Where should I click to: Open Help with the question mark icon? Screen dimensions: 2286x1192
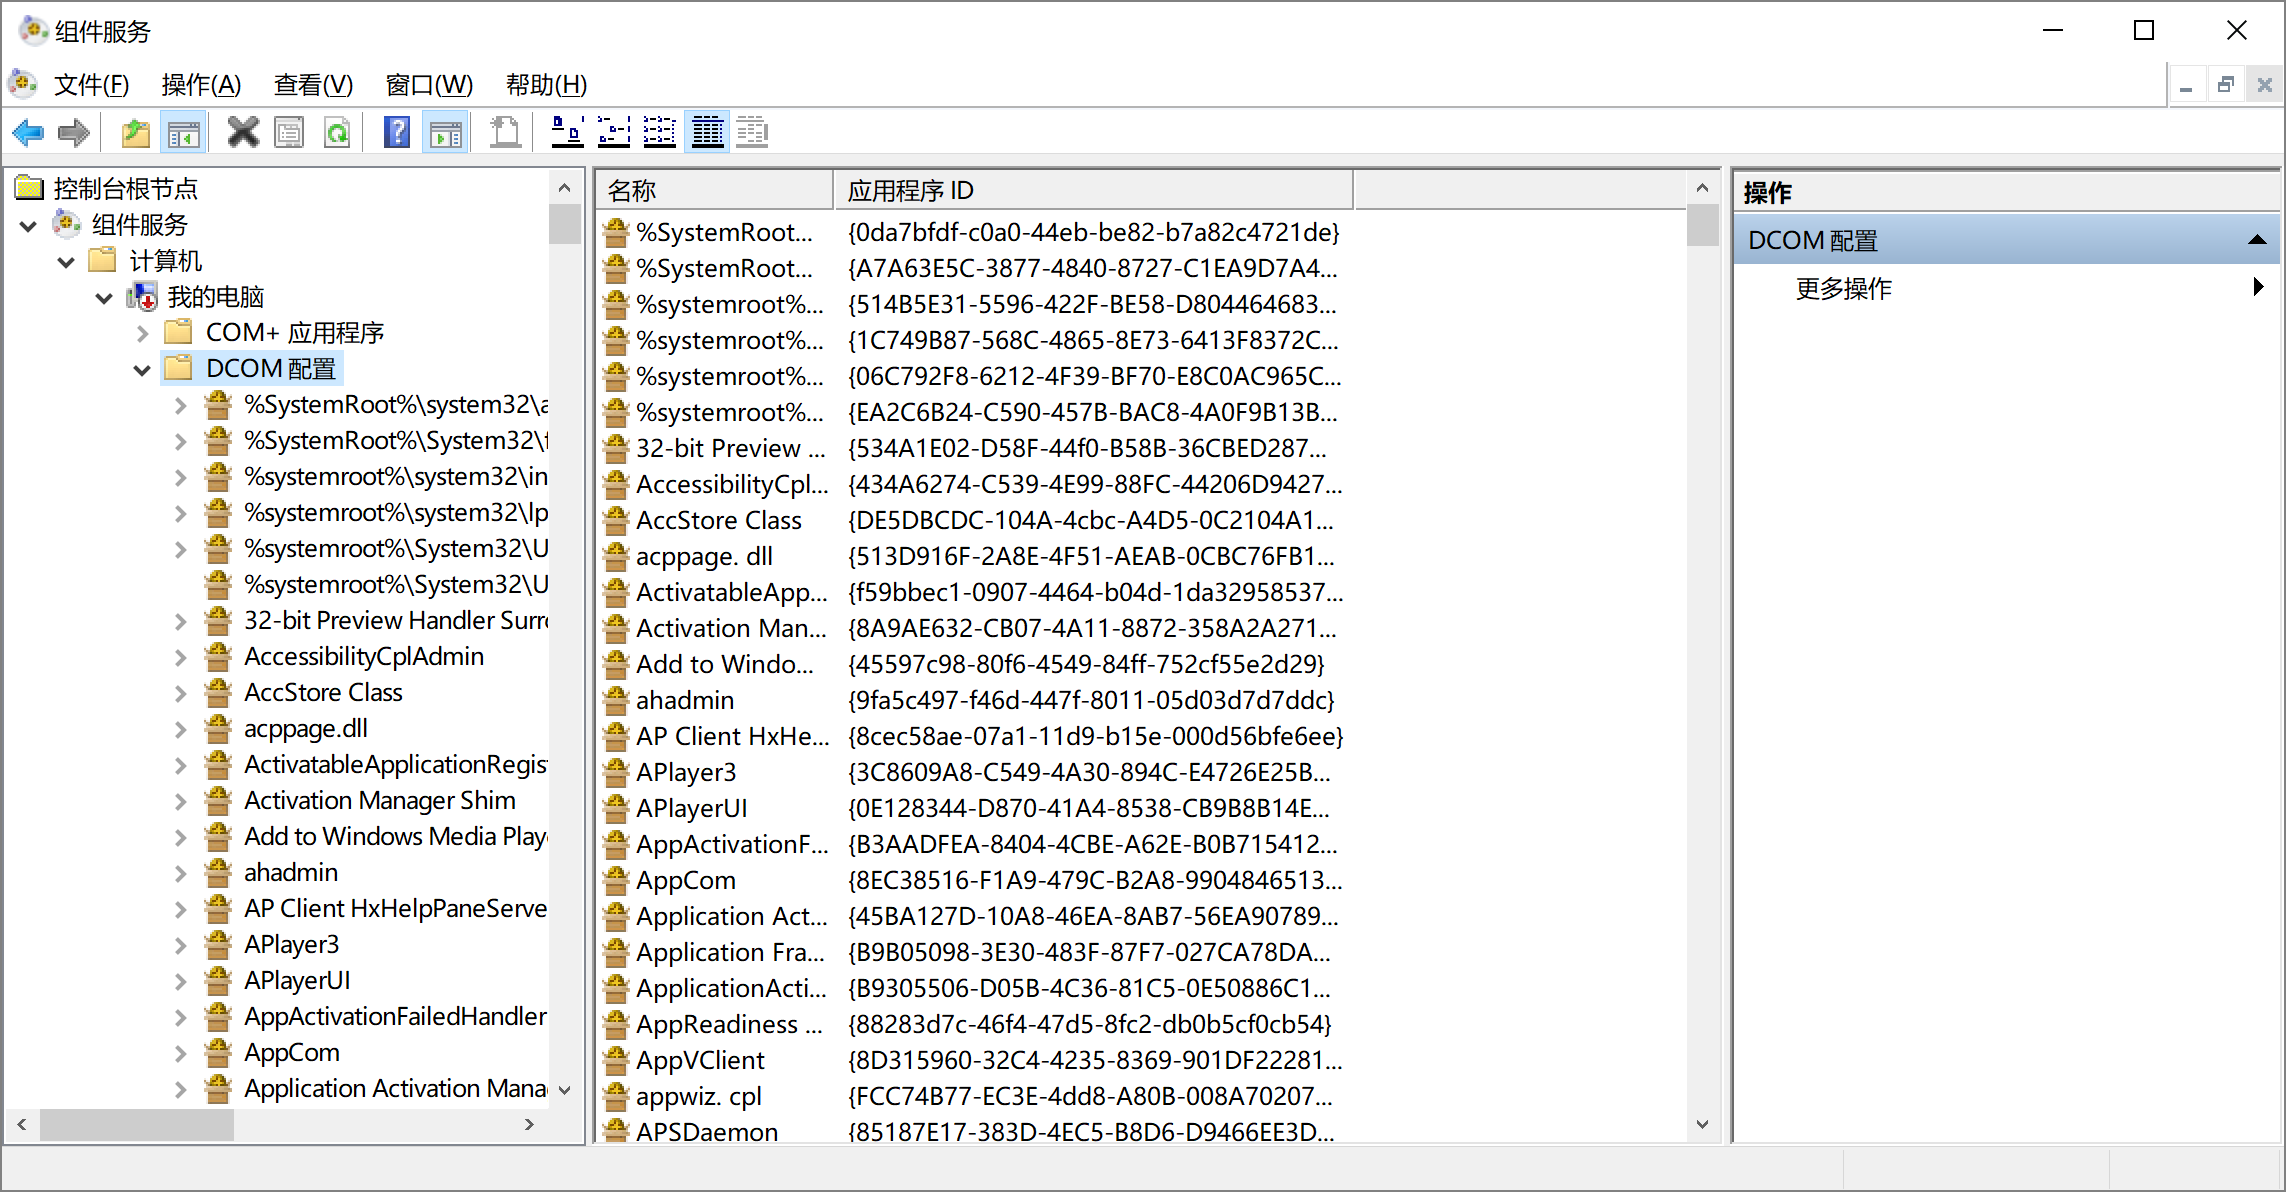(x=397, y=132)
